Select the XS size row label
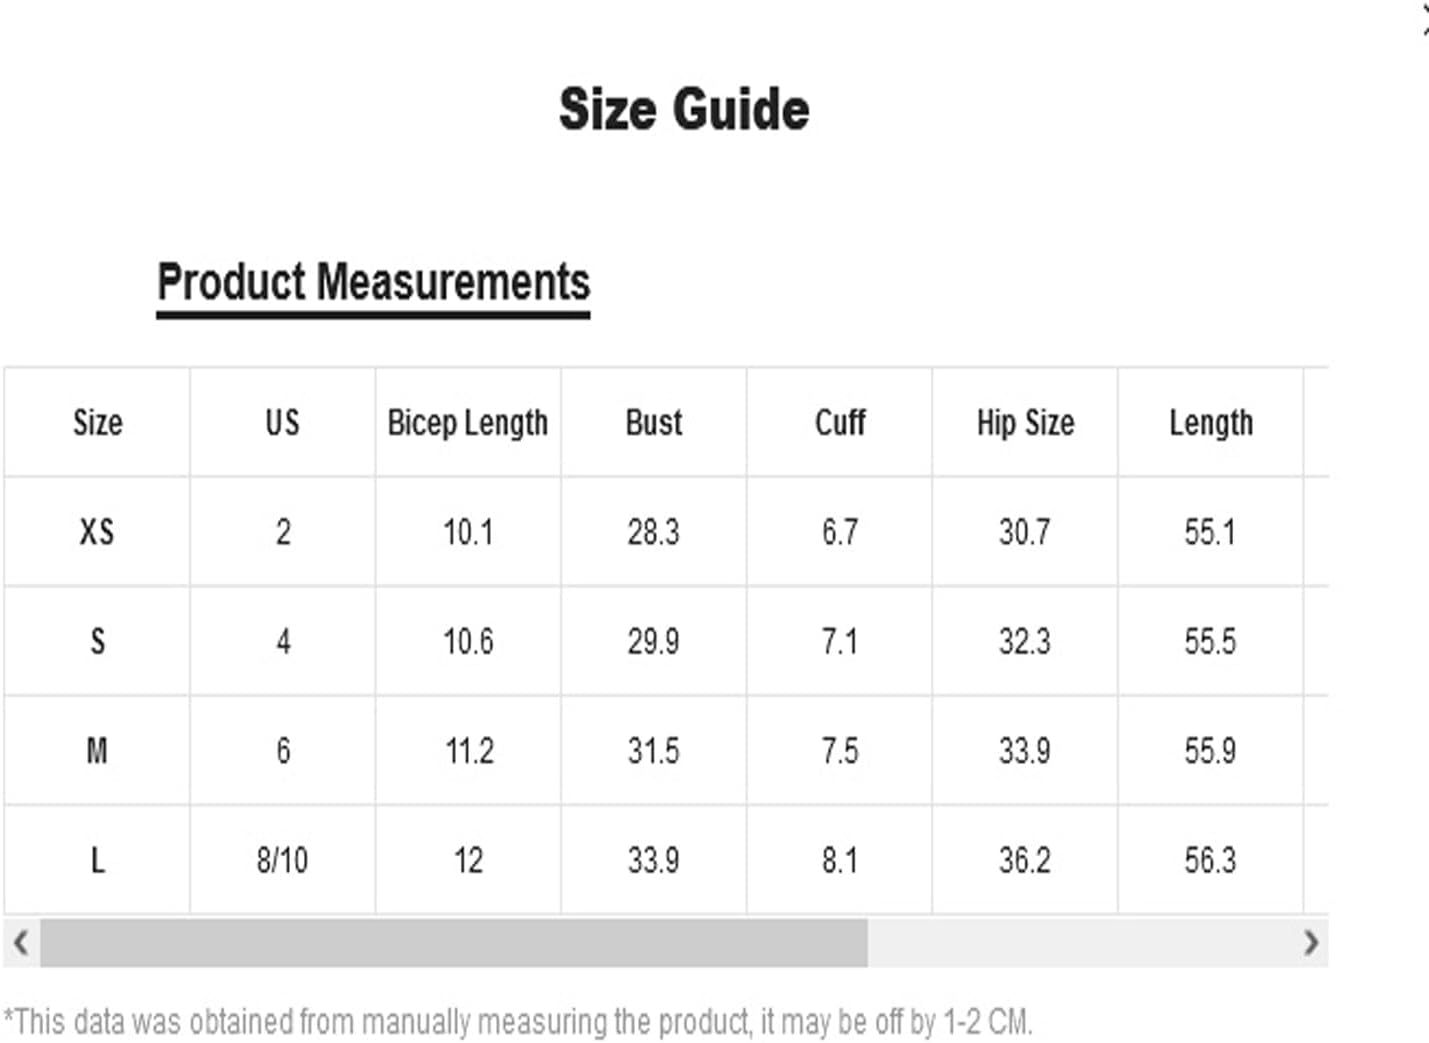1429x1043 pixels. (97, 531)
